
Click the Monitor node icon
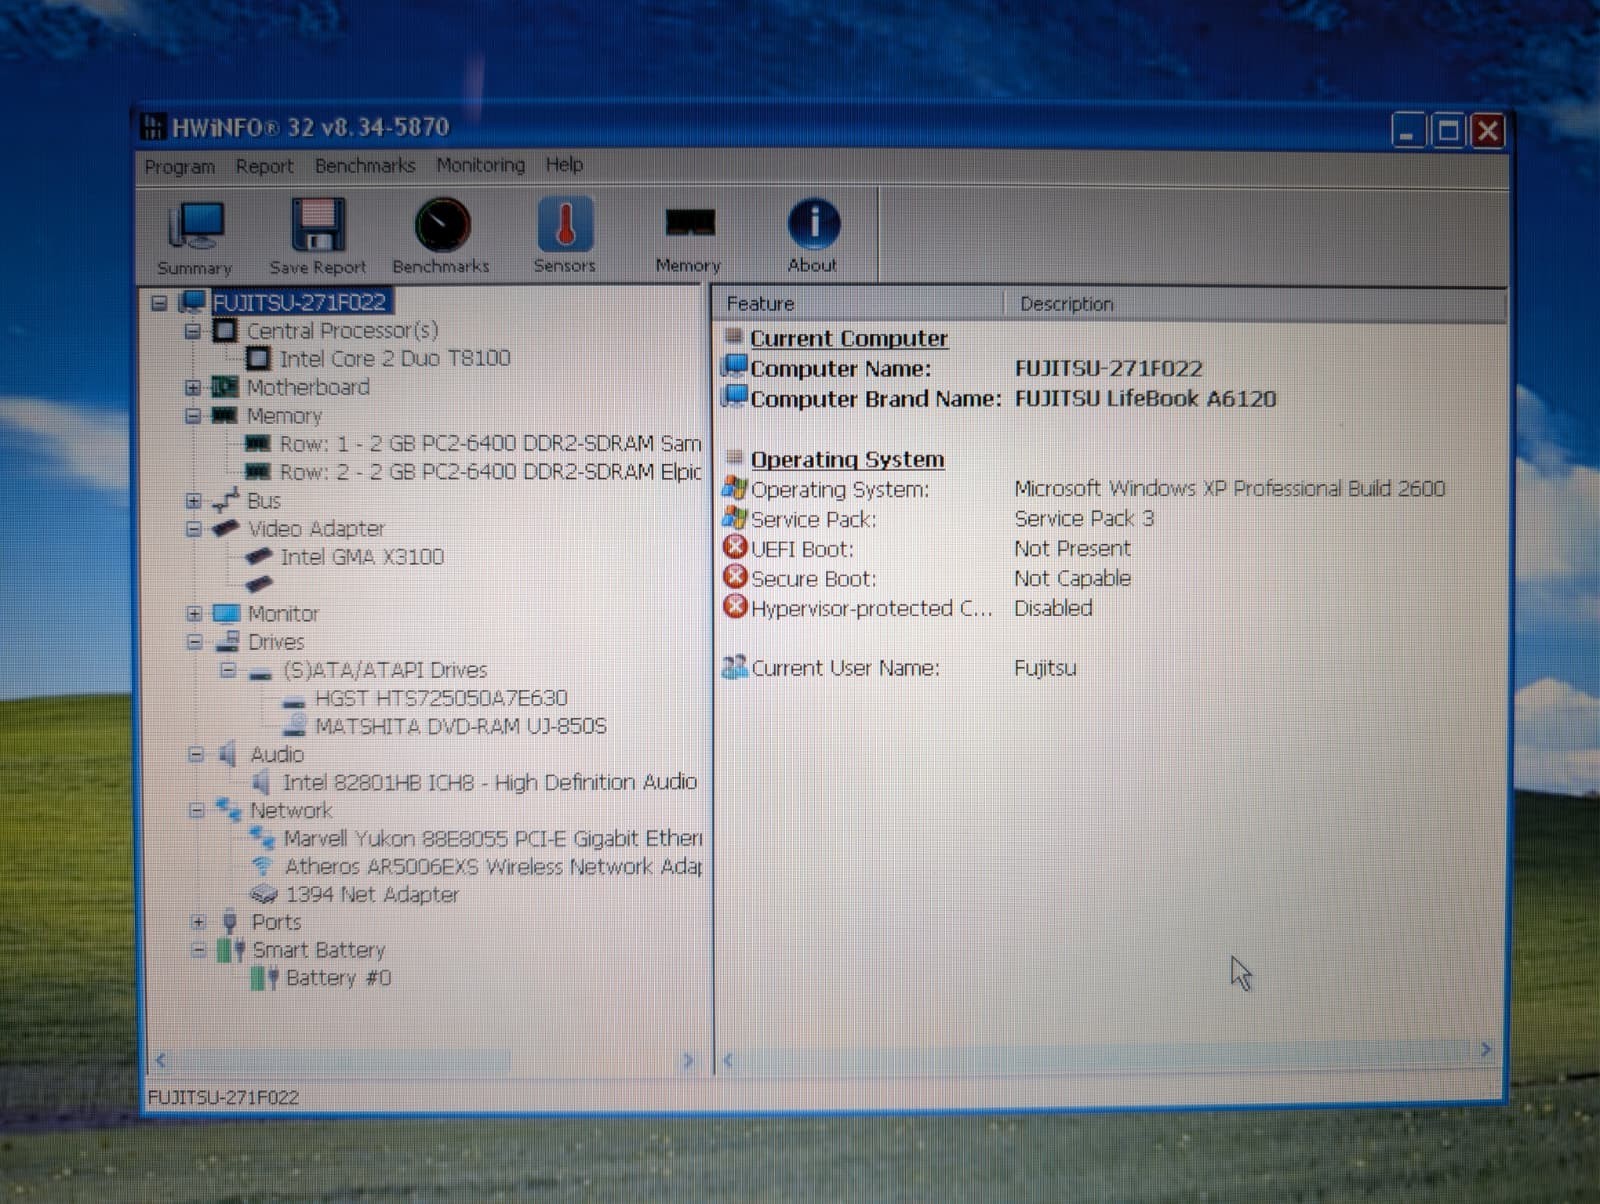point(227,613)
